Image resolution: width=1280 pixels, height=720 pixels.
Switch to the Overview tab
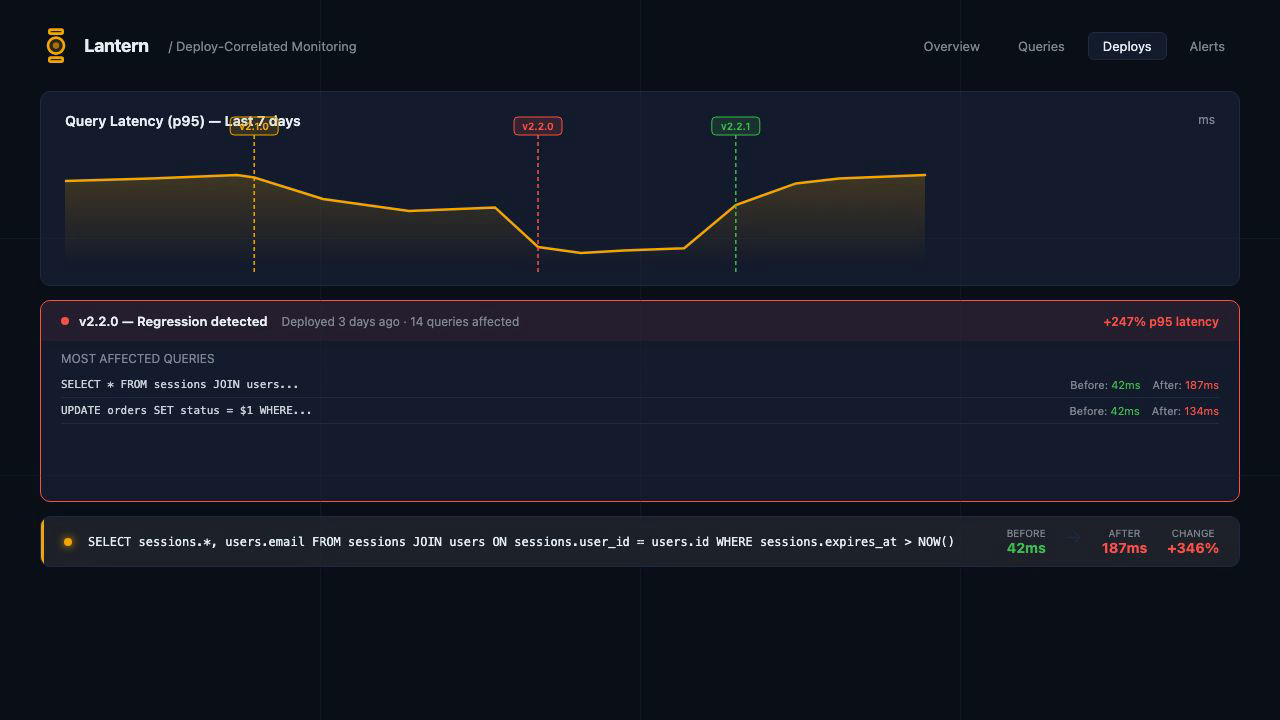coord(951,46)
